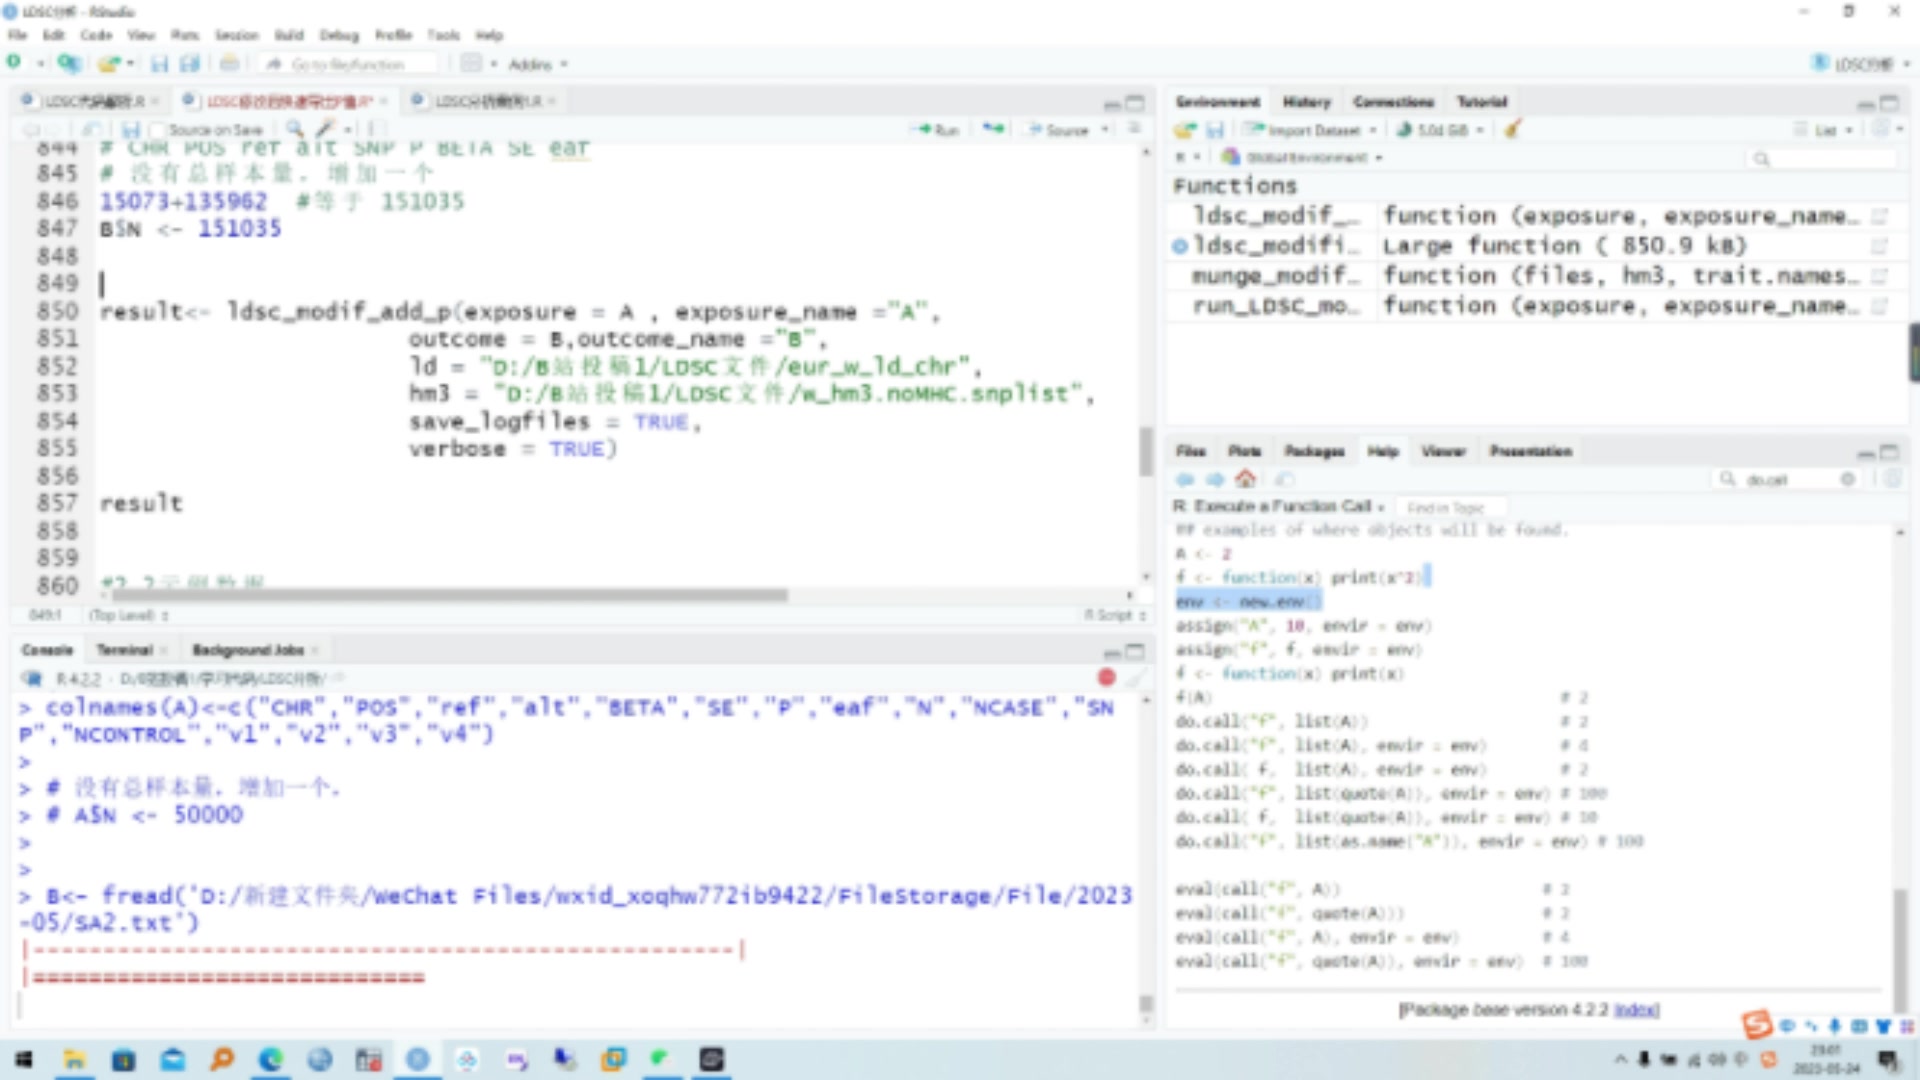The height and width of the screenshot is (1080, 1920).
Task: Toggle the Source on Save checkbox
Action: point(156,130)
